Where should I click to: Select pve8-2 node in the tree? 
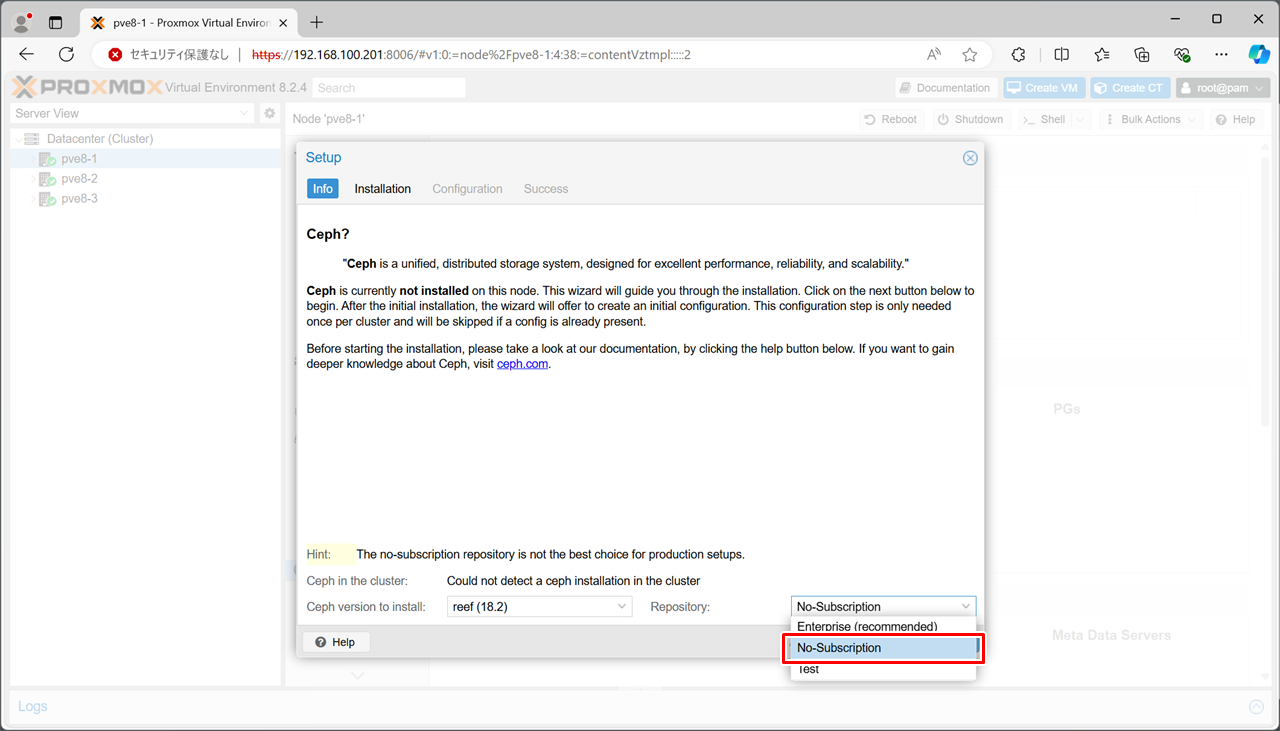(79, 179)
